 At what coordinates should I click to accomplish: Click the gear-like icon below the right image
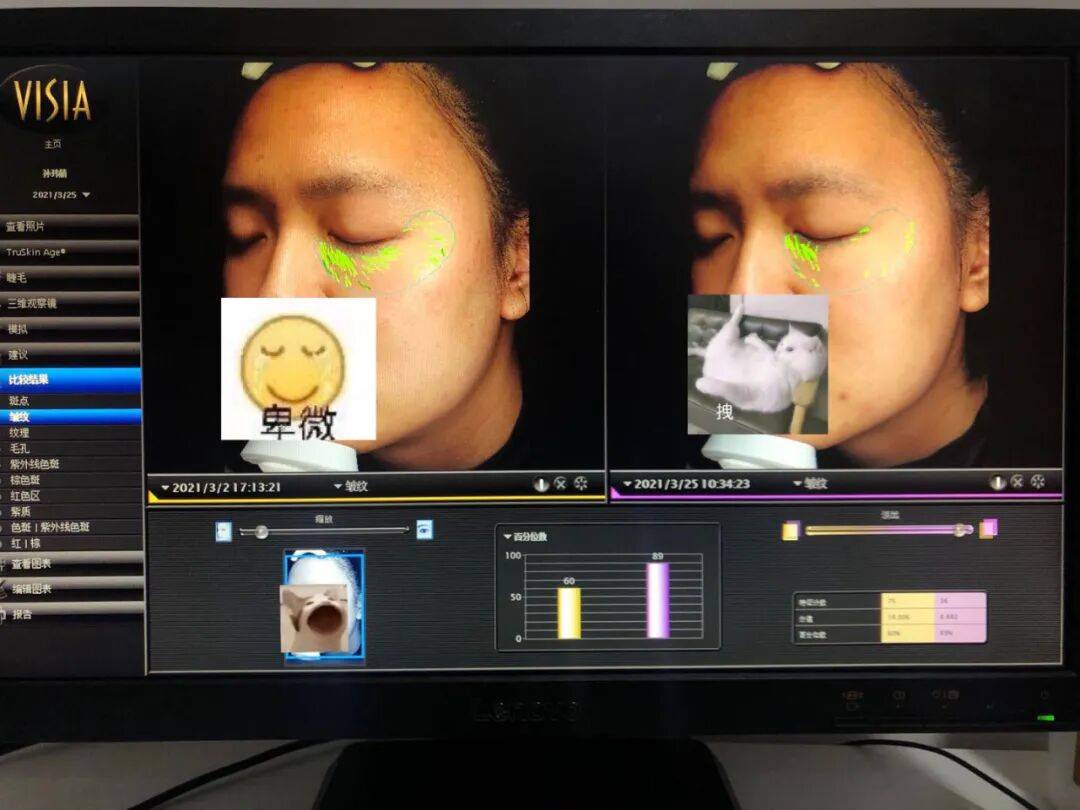coord(1037,481)
